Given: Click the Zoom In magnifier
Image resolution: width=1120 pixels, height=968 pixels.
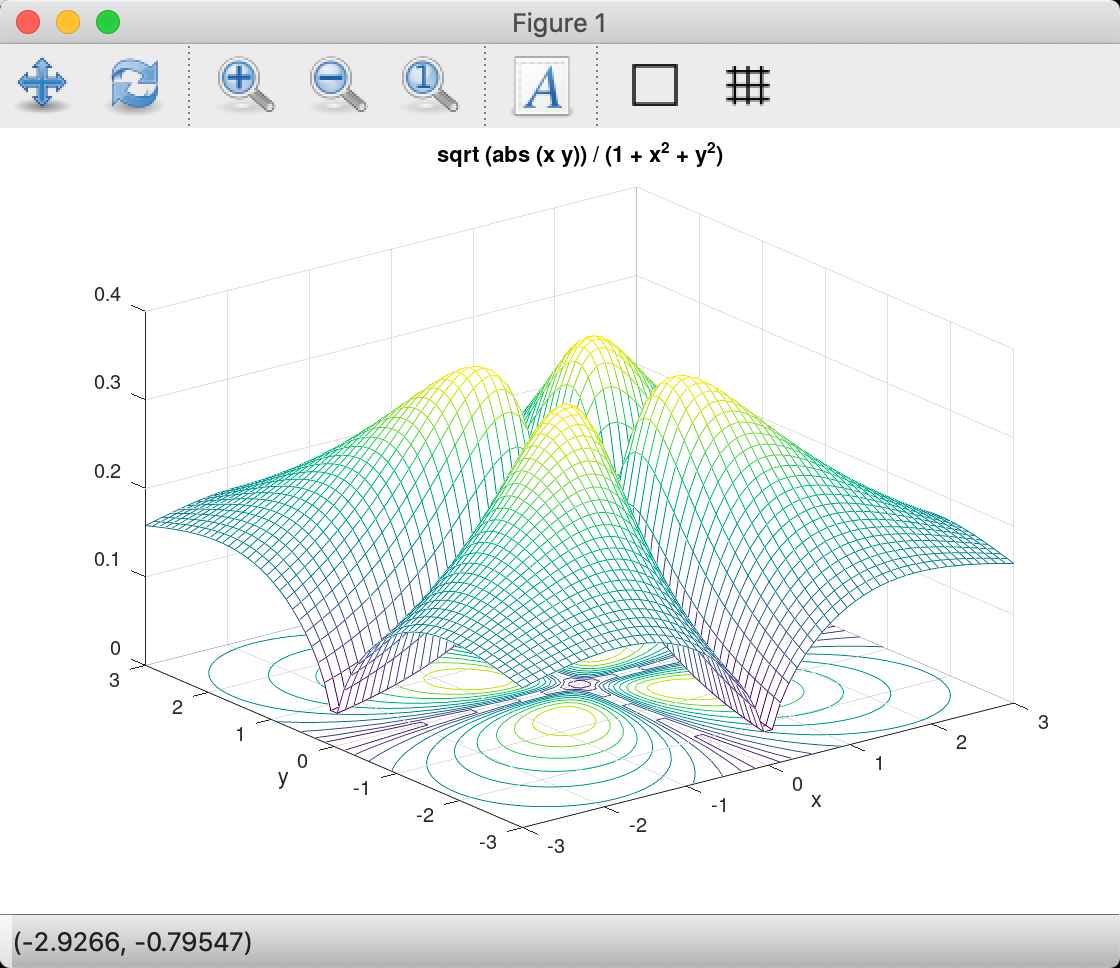Looking at the screenshot, I should [x=244, y=86].
